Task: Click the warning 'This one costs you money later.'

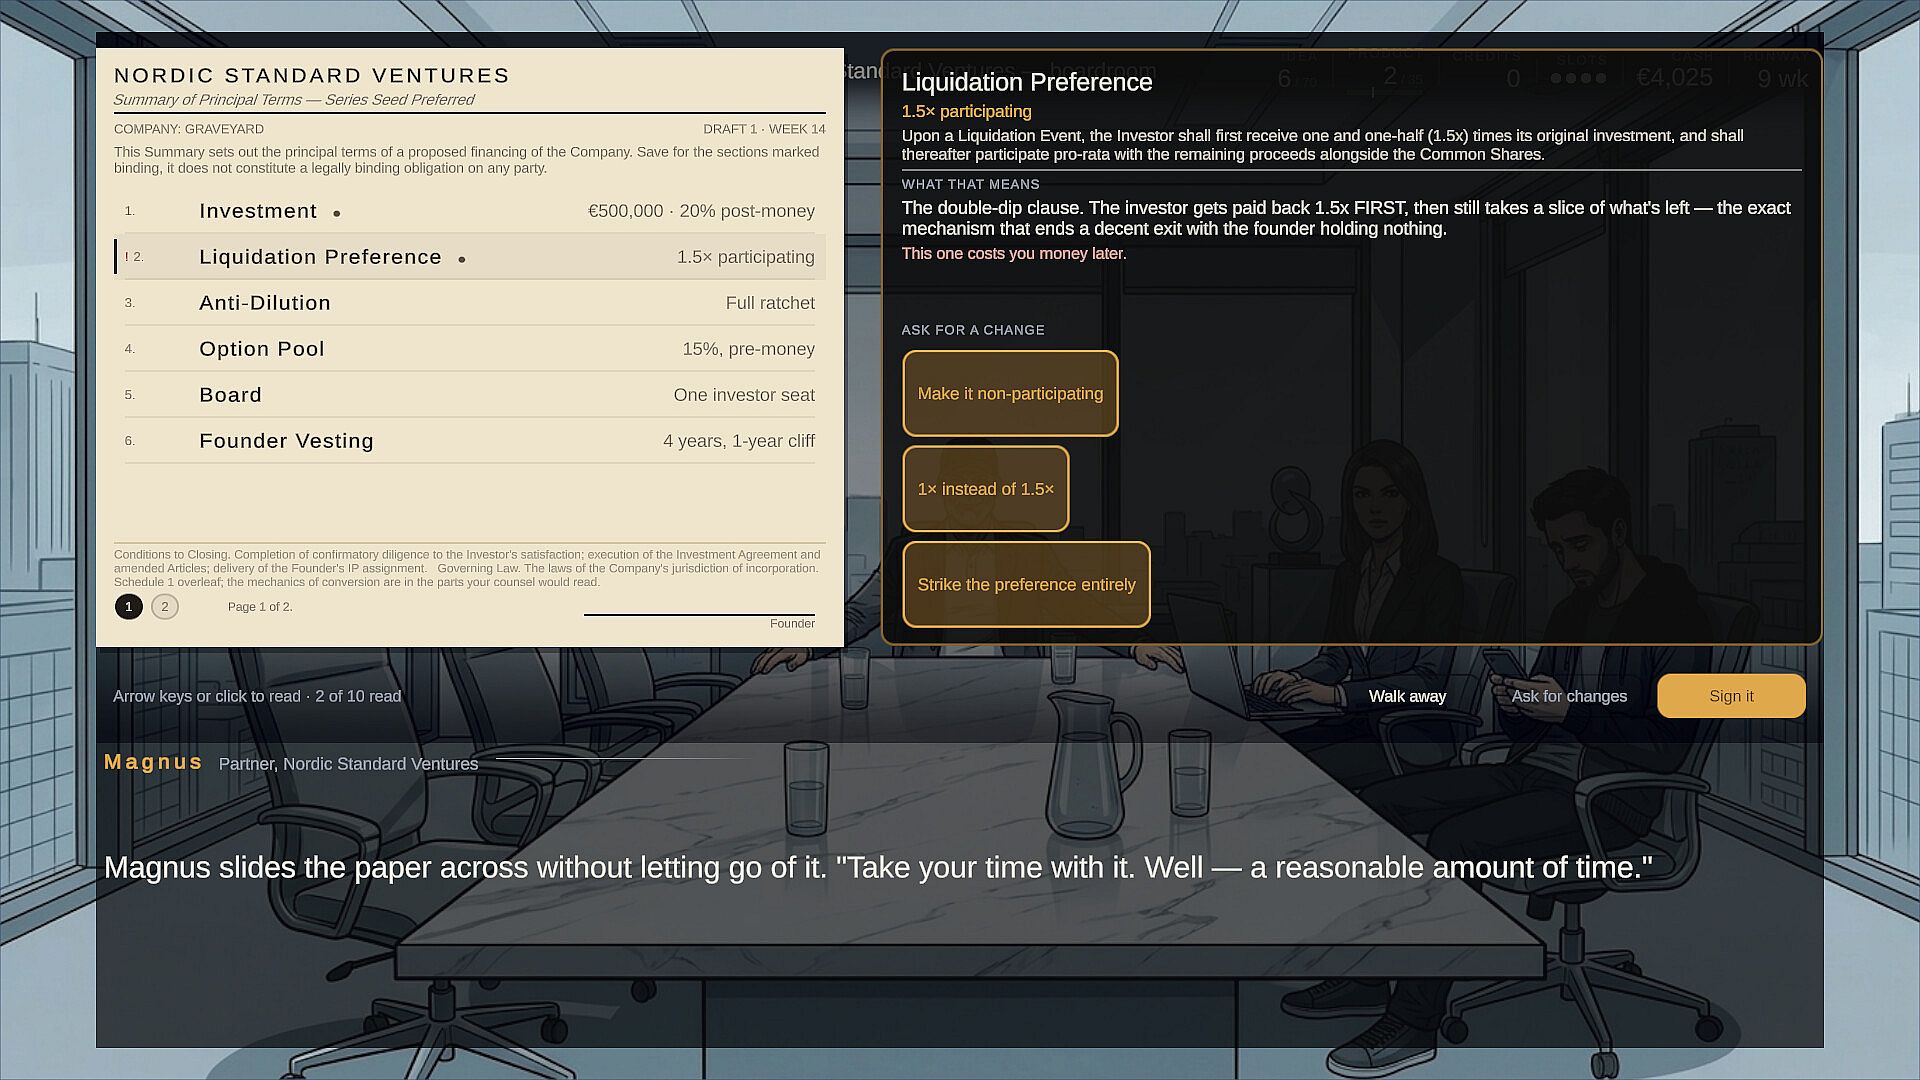Action: 1014,254
